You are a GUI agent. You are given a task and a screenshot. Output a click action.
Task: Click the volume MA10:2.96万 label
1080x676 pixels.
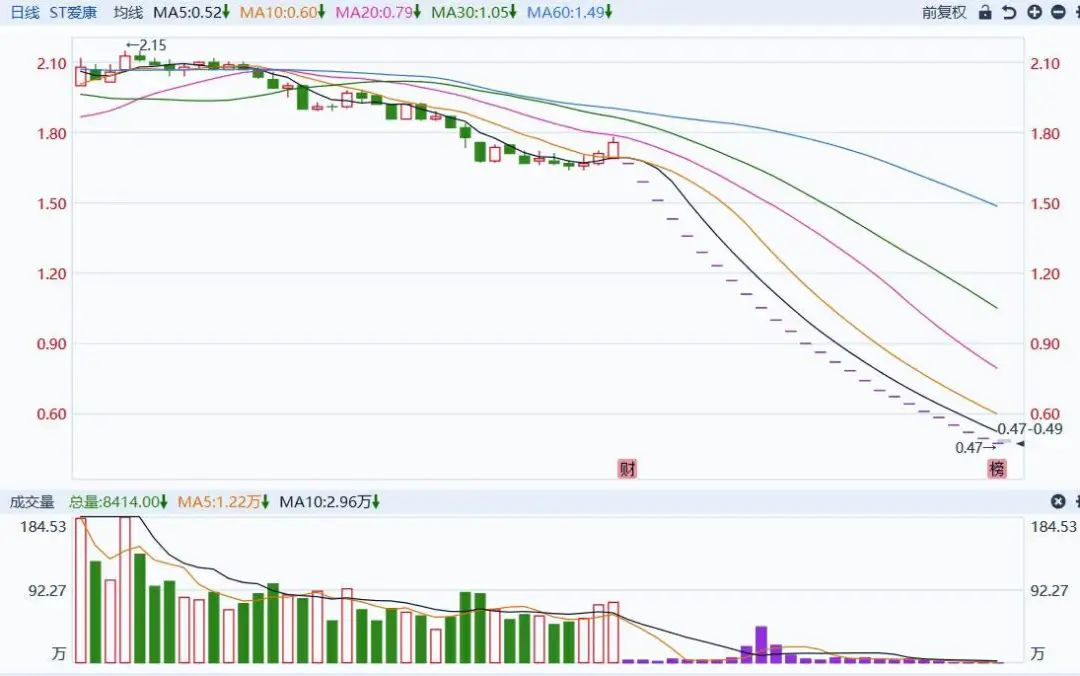(329, 502)
